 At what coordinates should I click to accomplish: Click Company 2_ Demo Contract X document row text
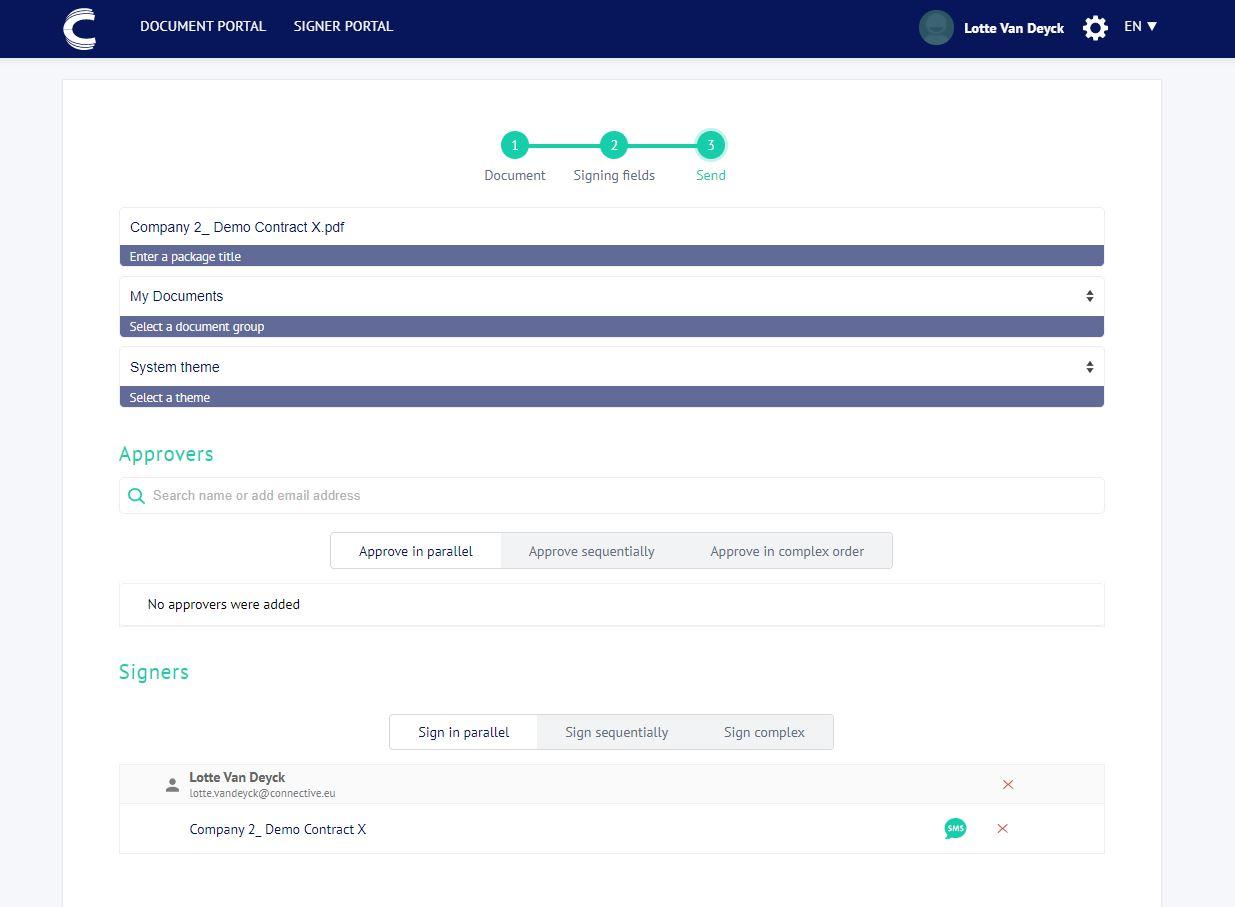click(x=278, y=829)
